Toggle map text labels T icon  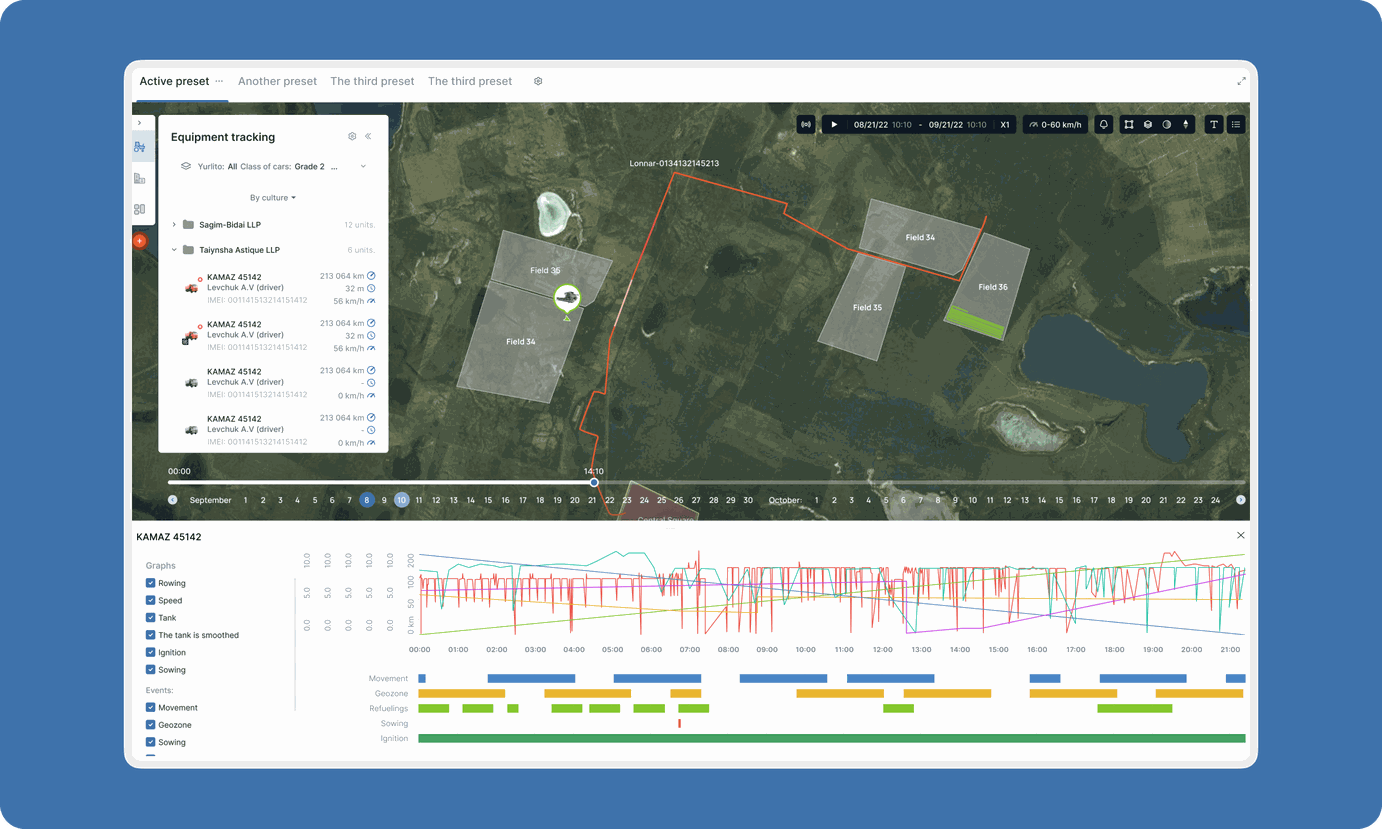pos(1214,125)
